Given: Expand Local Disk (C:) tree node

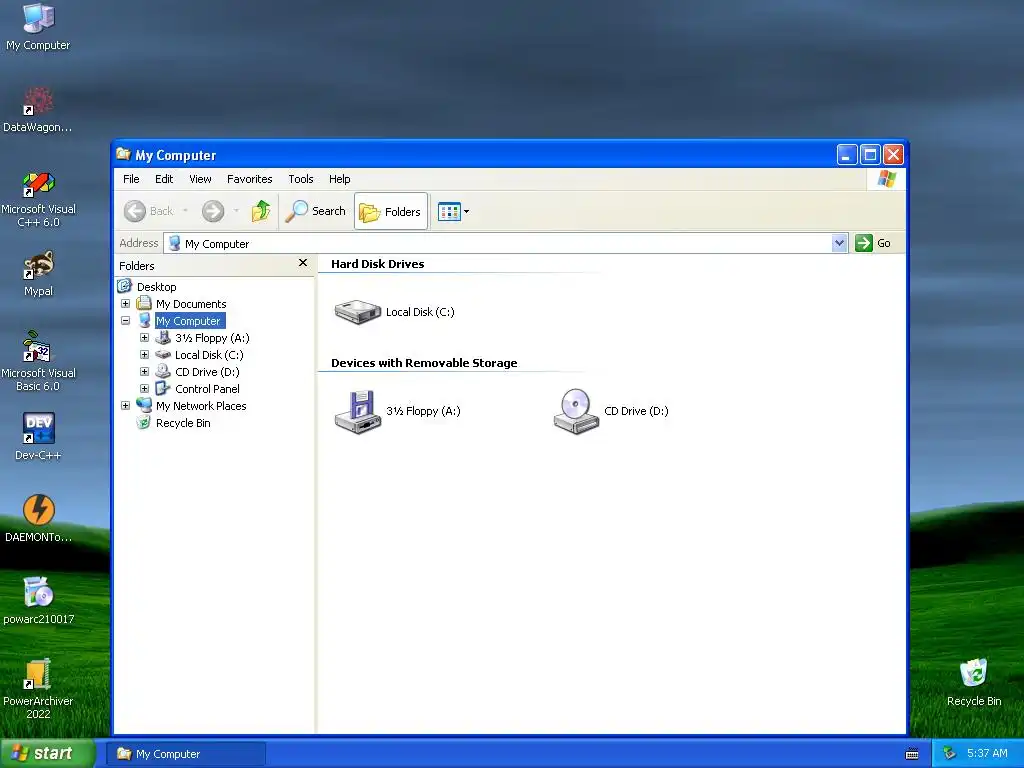Looking at the screenshot, I should 144,355.
